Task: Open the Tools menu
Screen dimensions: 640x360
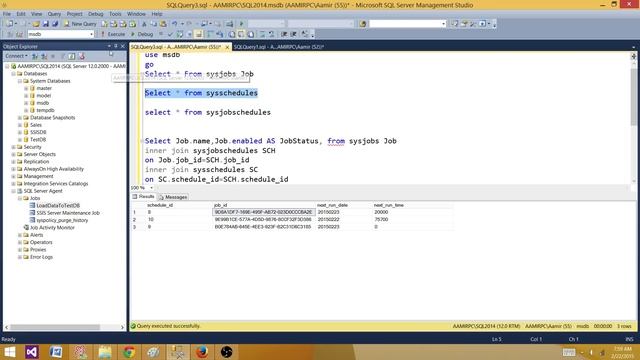Action: coord(115,14)
